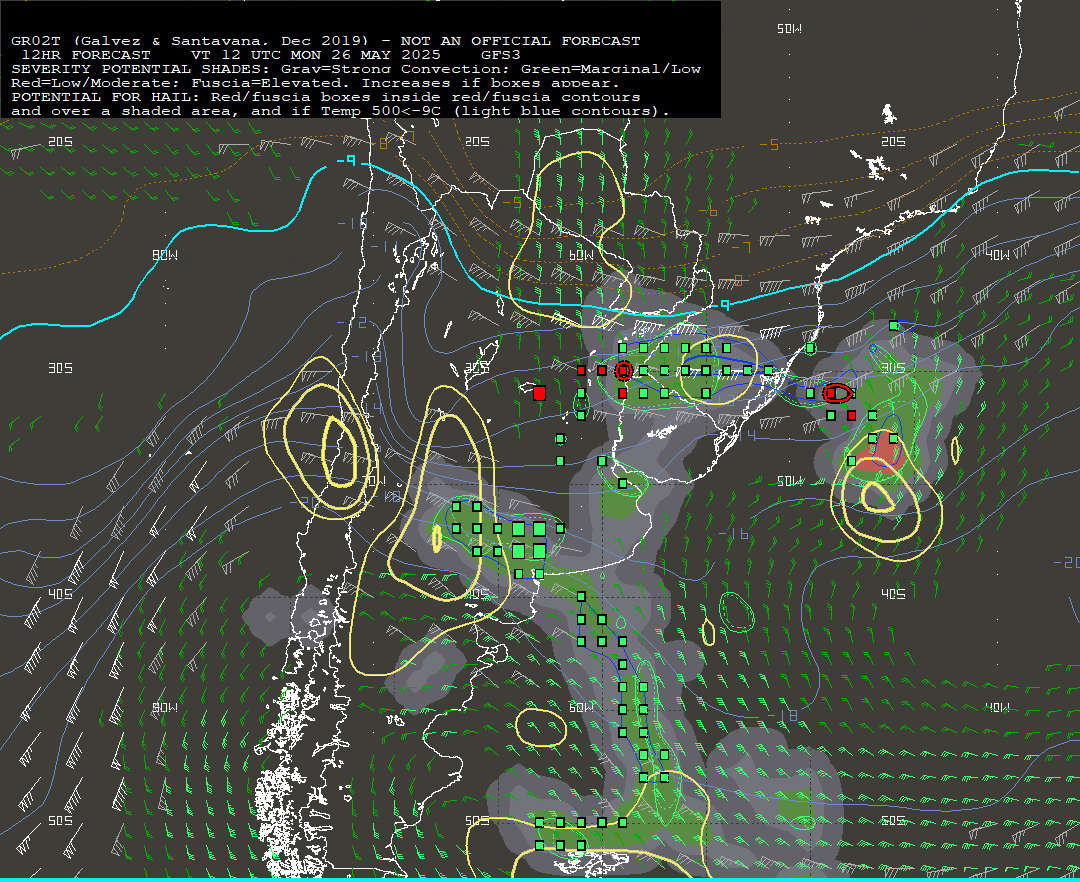Click the cyan -9 label near northern Chile
Image resolution: width=1080 pixels, height=882 pixels.
click(x=346, y=160)
